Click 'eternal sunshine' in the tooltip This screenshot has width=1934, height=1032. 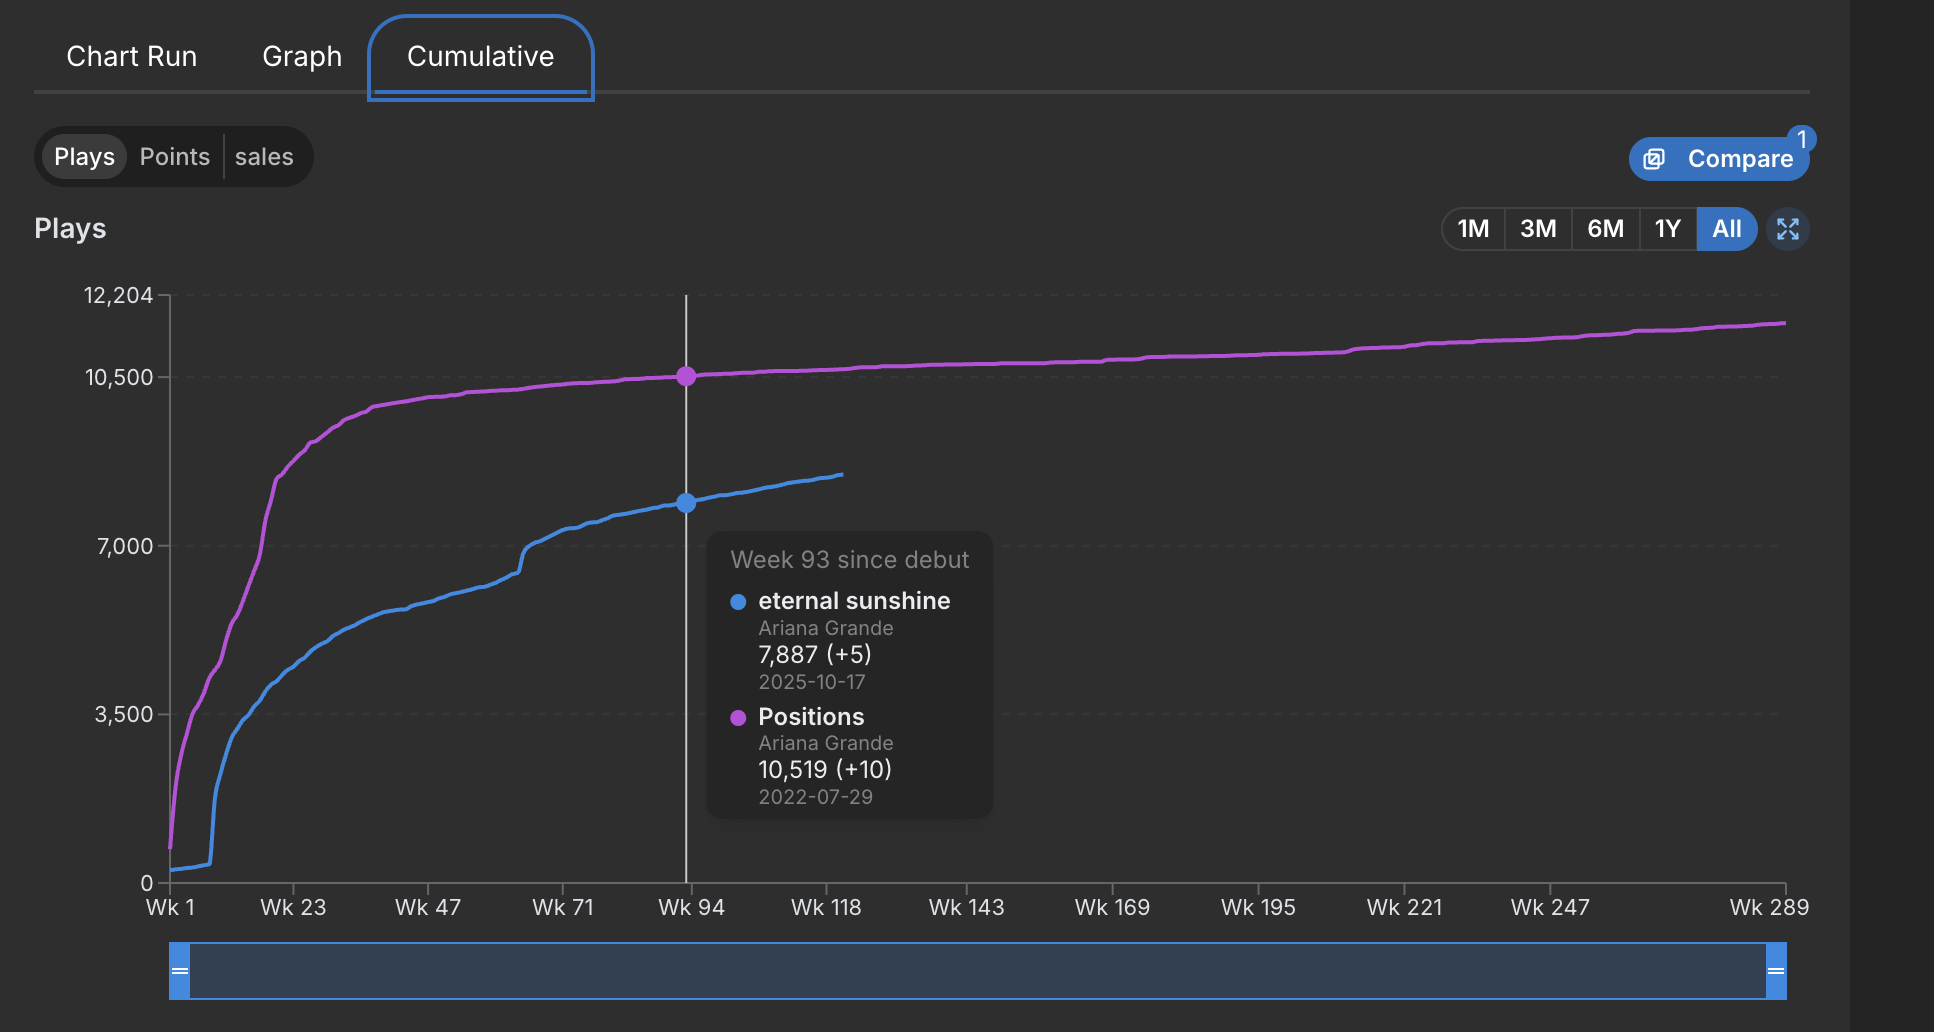click(x=854, y=601)
